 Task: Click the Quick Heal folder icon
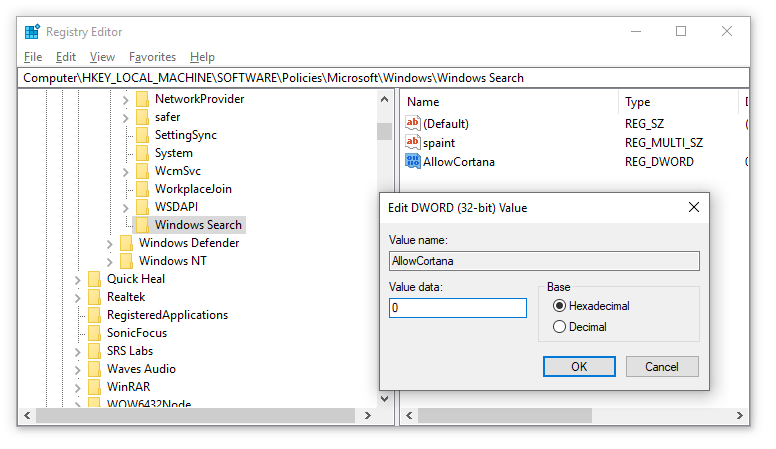click(95, 279)
